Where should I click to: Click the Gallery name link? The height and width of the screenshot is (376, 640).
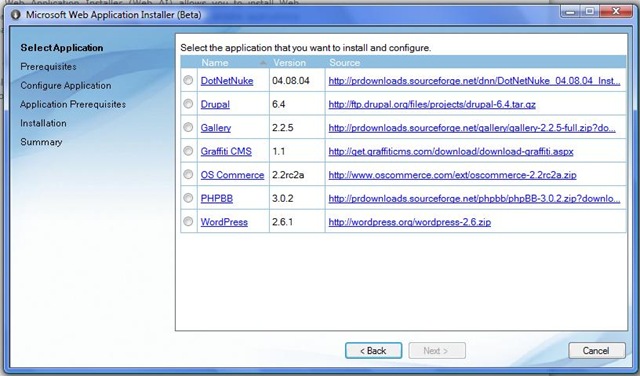pos(216,128)
